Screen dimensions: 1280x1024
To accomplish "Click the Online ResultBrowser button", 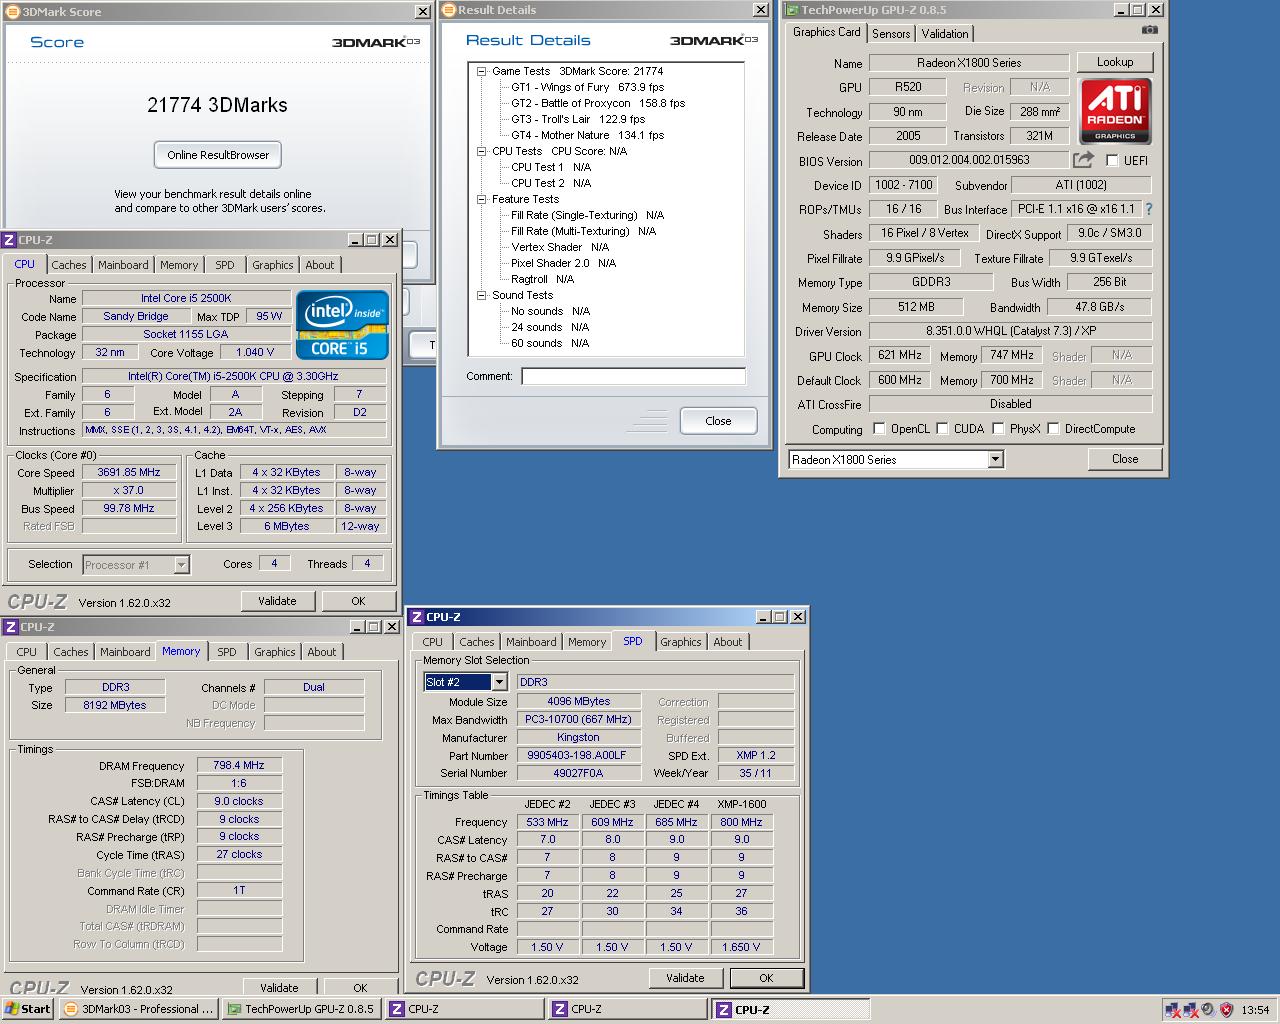I will (218, 155).
